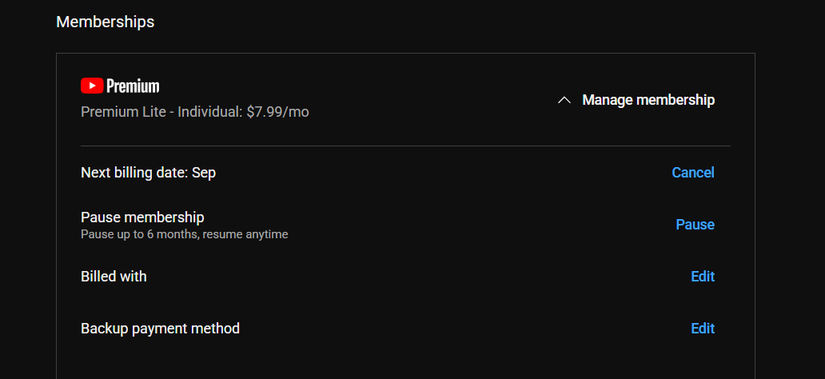Cancel the Premium membership
Viewport: 825px width, 379px height.
[693, 173]
